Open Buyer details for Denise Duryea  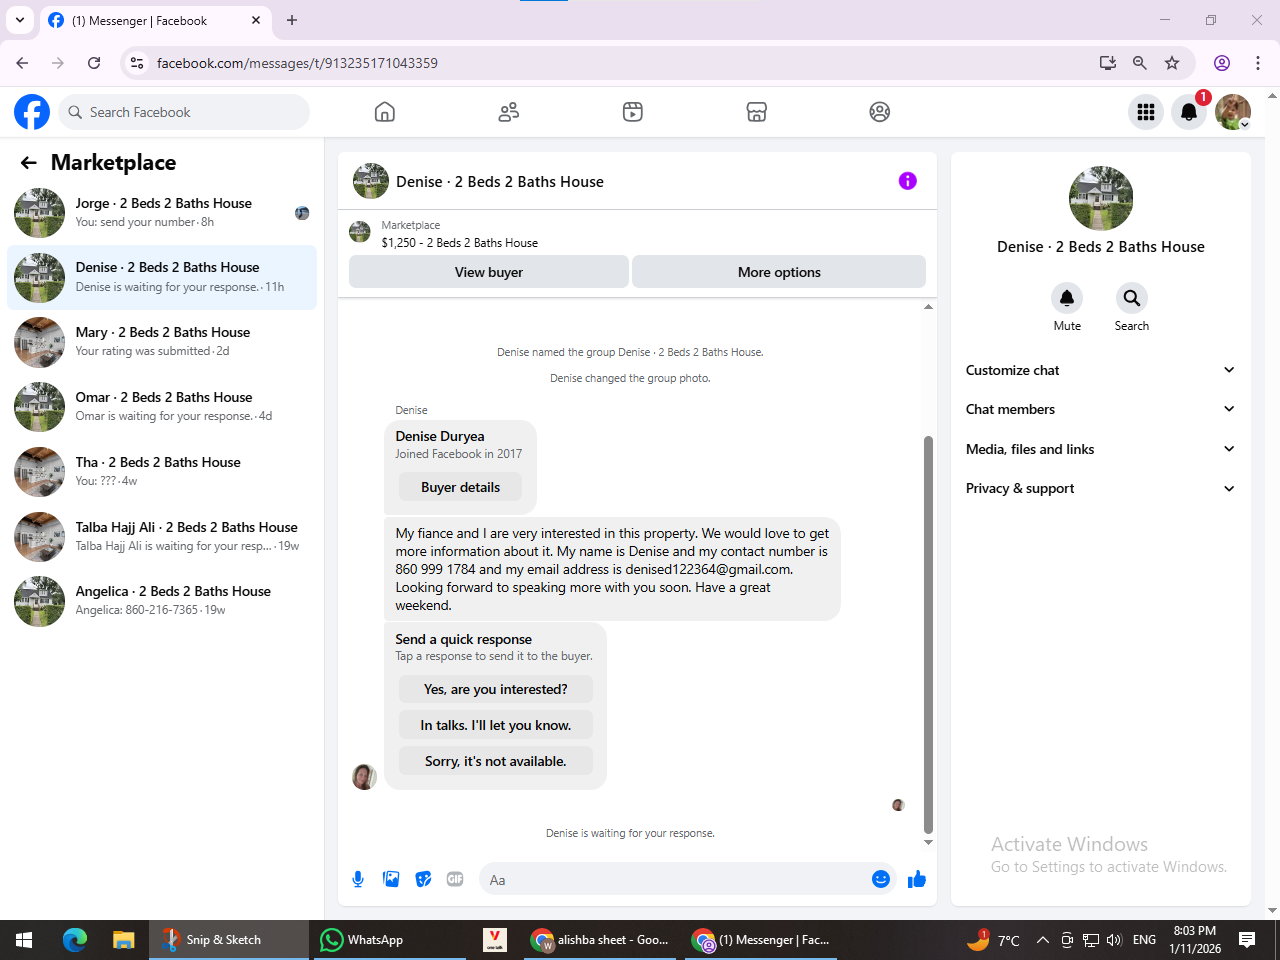[460, 487]
